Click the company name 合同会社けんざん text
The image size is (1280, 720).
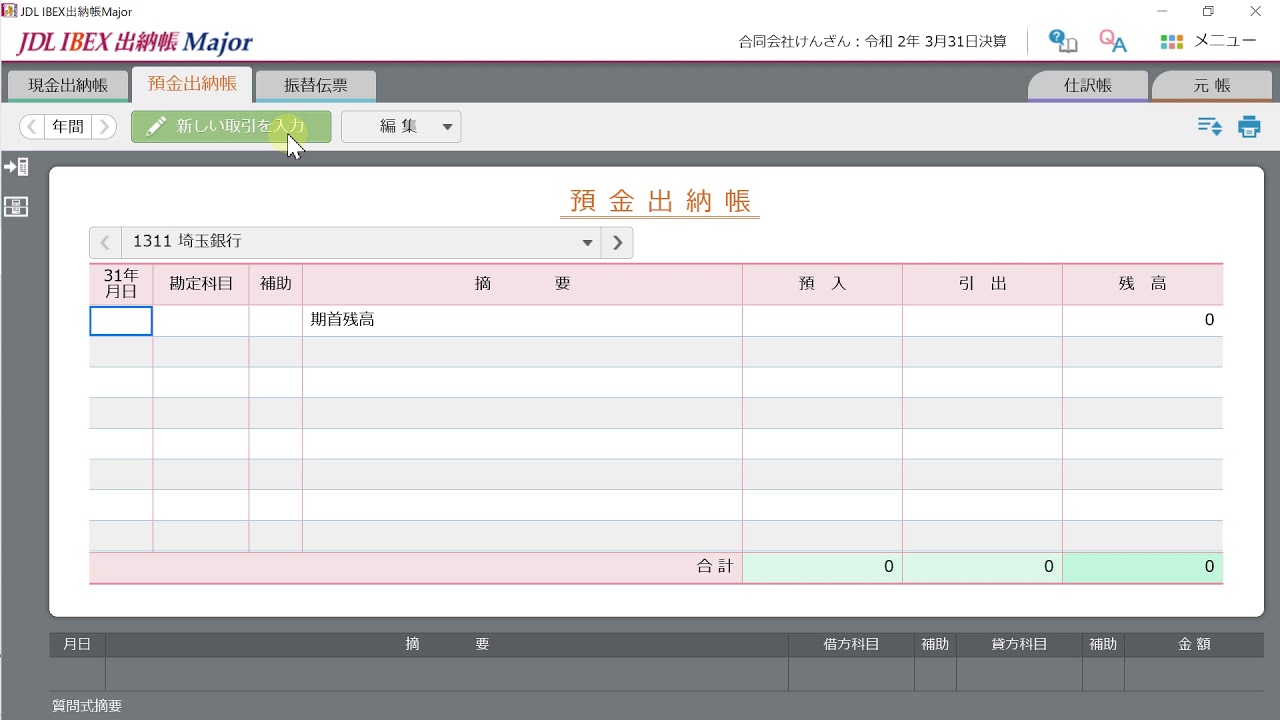[x=797, y=42]
